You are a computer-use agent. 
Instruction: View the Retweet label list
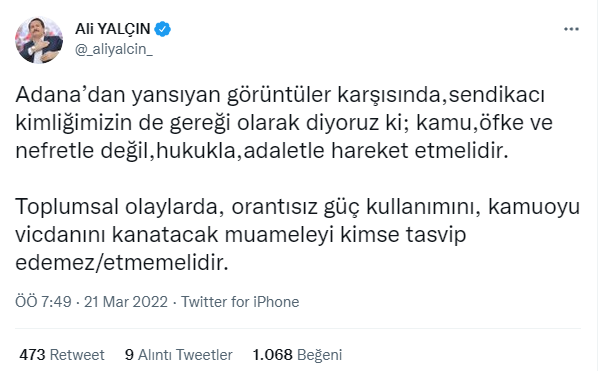click(77, 355)
